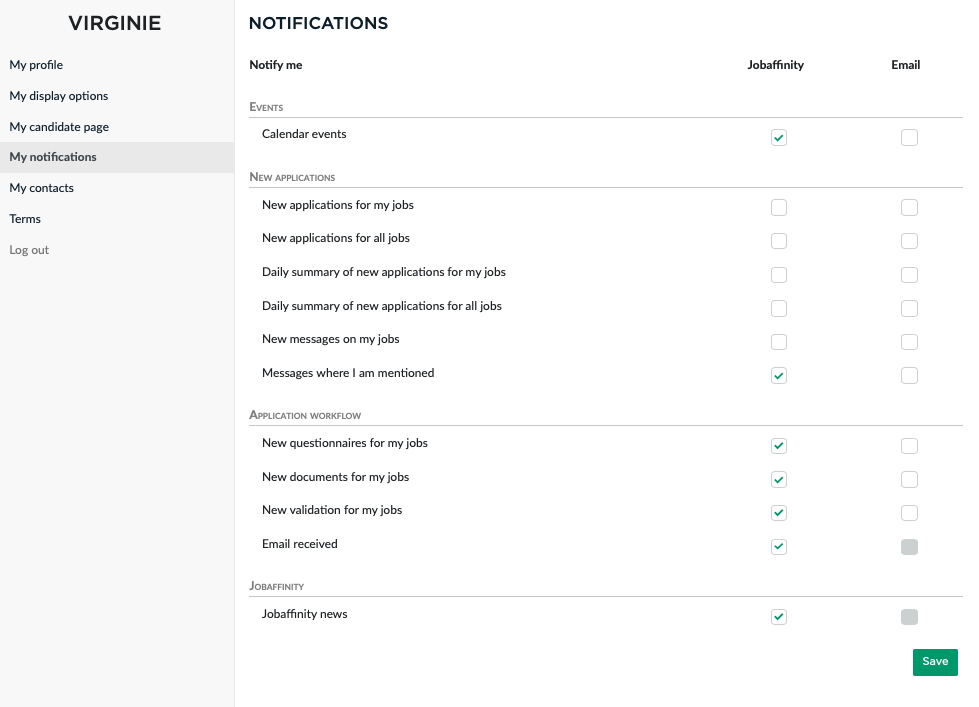Uncheck Jobaffinity for new documents for my jobs
Viewport: 979px width, 707px height.
point(779,480)
